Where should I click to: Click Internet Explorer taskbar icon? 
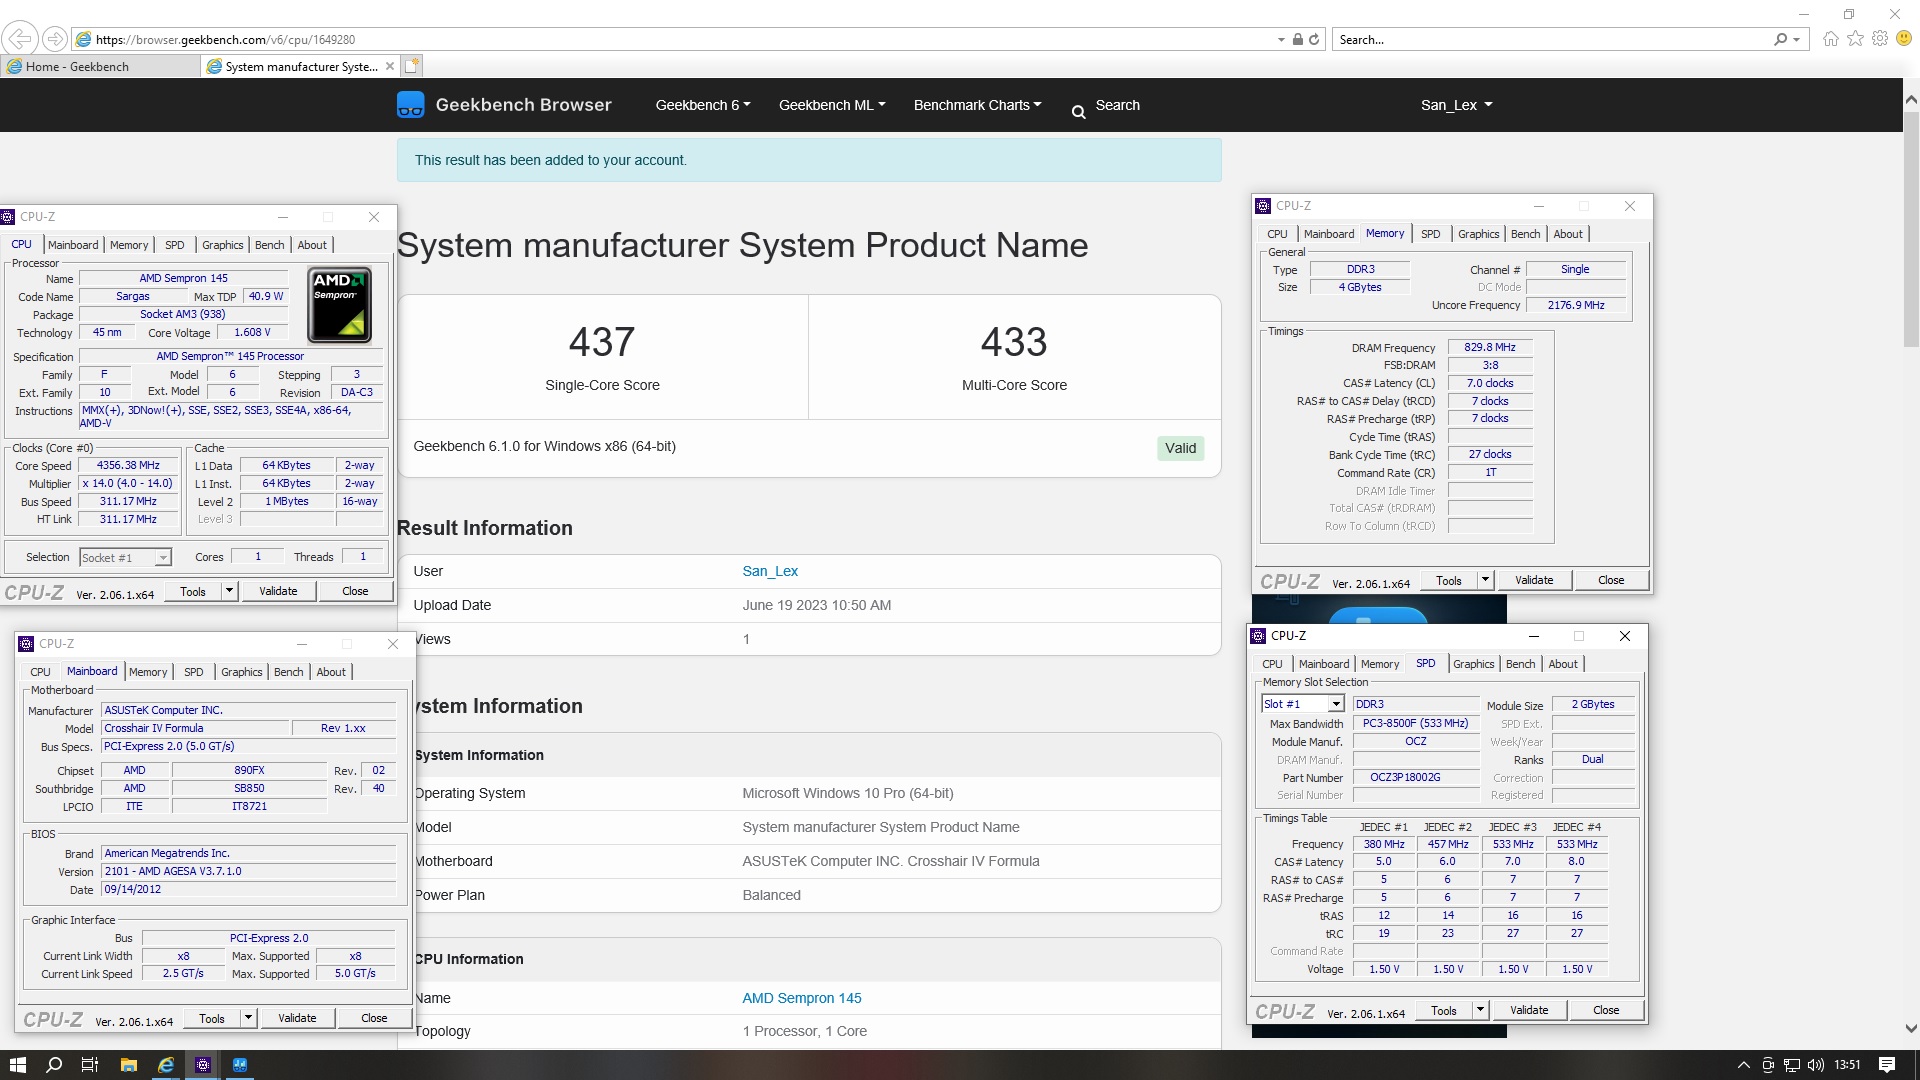(166, 1065)
